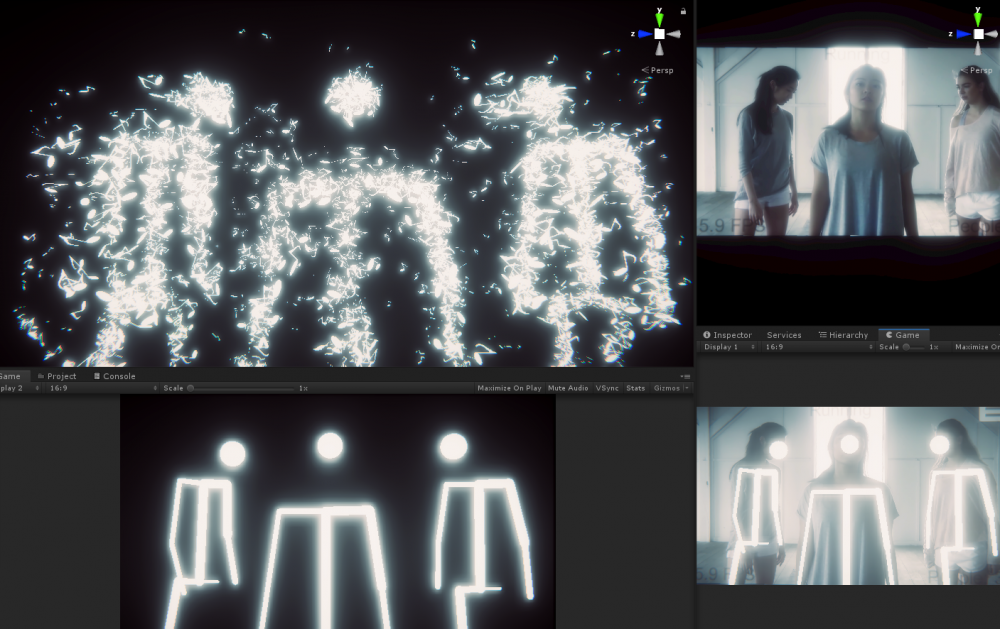The width and height of the screenshot is (1000, 629).
Task: Enable Maximize On Play in left Game view
Action: tap(509, 388)
